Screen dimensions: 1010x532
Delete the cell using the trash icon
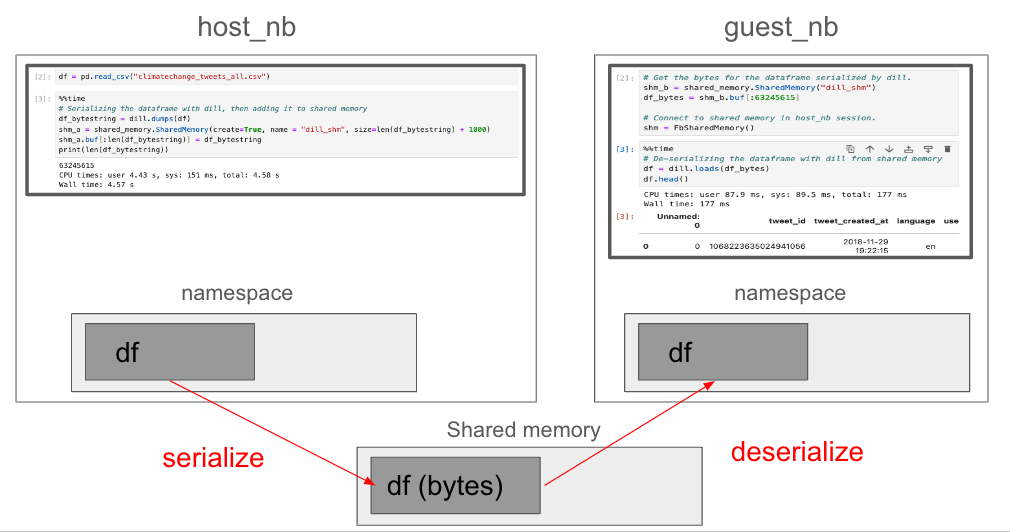point(947,149)
